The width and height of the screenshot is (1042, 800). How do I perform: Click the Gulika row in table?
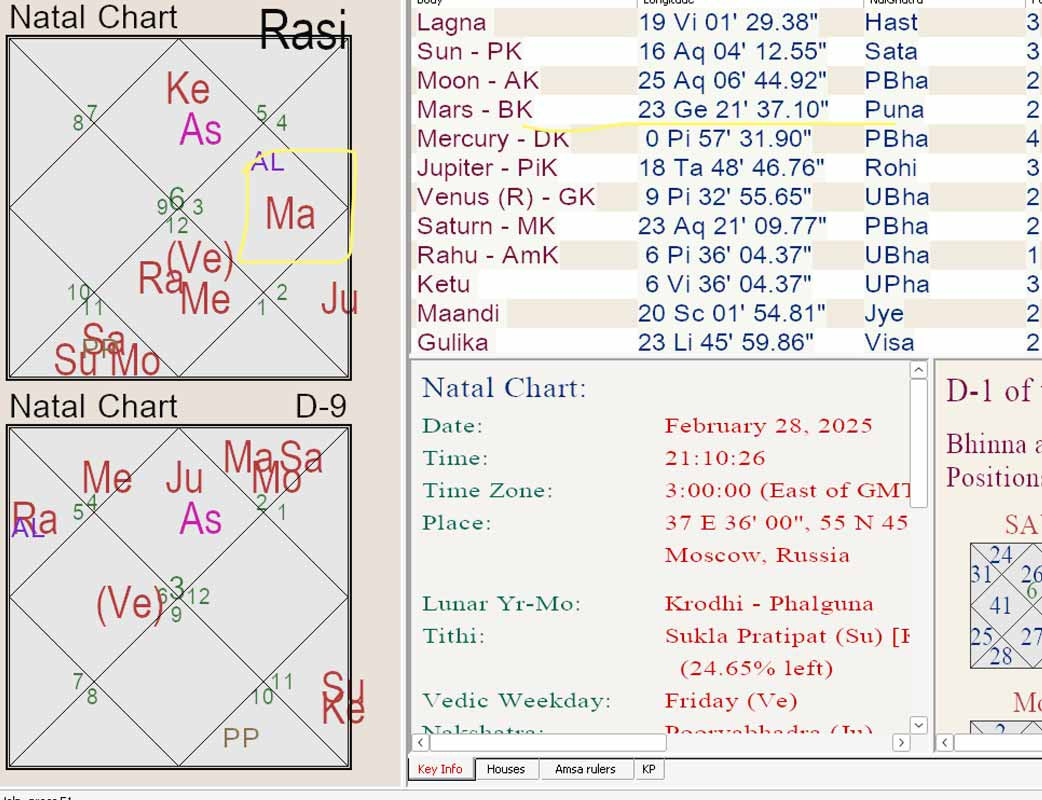[453, 342]
